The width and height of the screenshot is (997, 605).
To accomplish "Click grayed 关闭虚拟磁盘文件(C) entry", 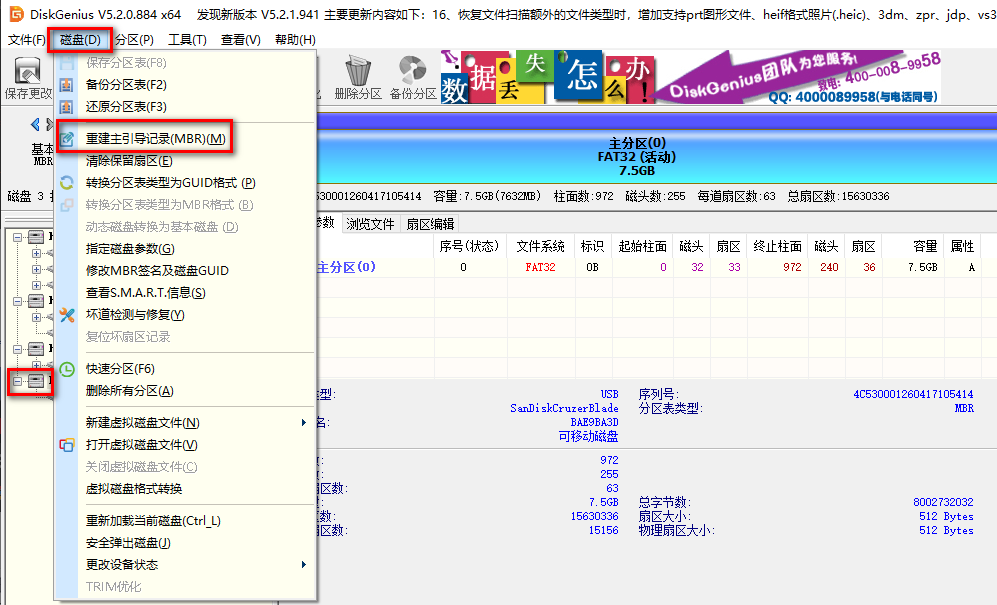I will [142, 466].
